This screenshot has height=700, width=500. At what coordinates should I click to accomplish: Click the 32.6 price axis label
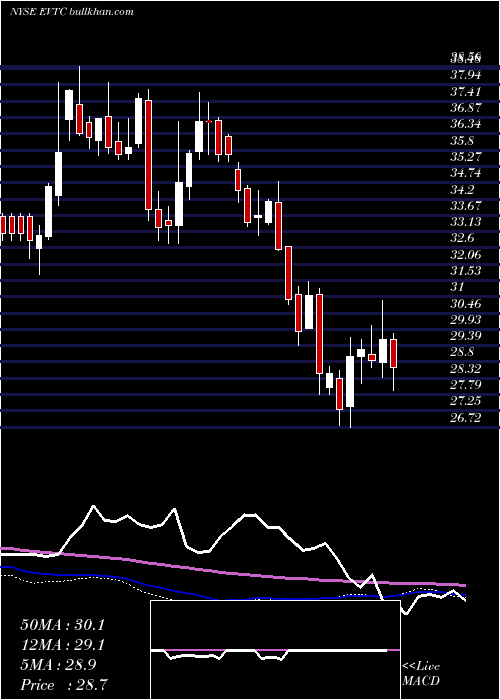[462, 238]
